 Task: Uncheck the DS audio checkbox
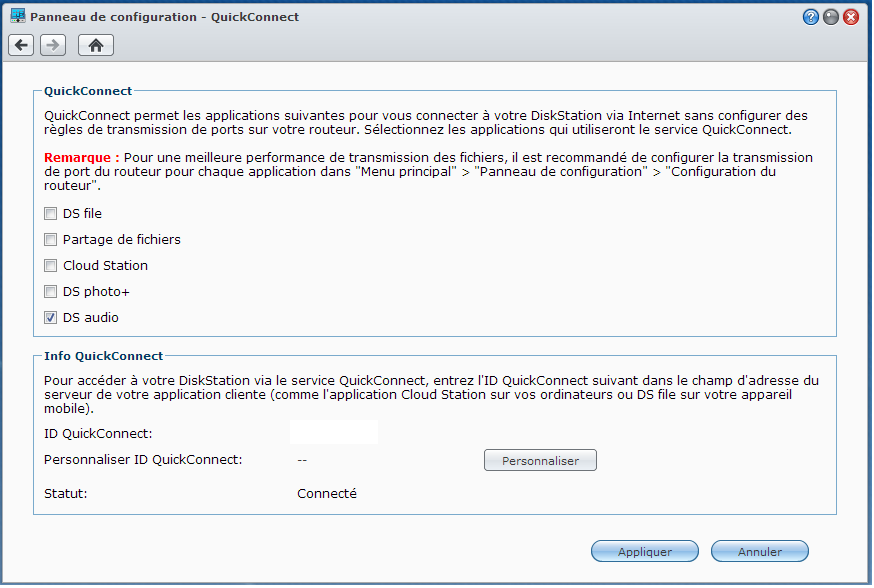(51, 318)
